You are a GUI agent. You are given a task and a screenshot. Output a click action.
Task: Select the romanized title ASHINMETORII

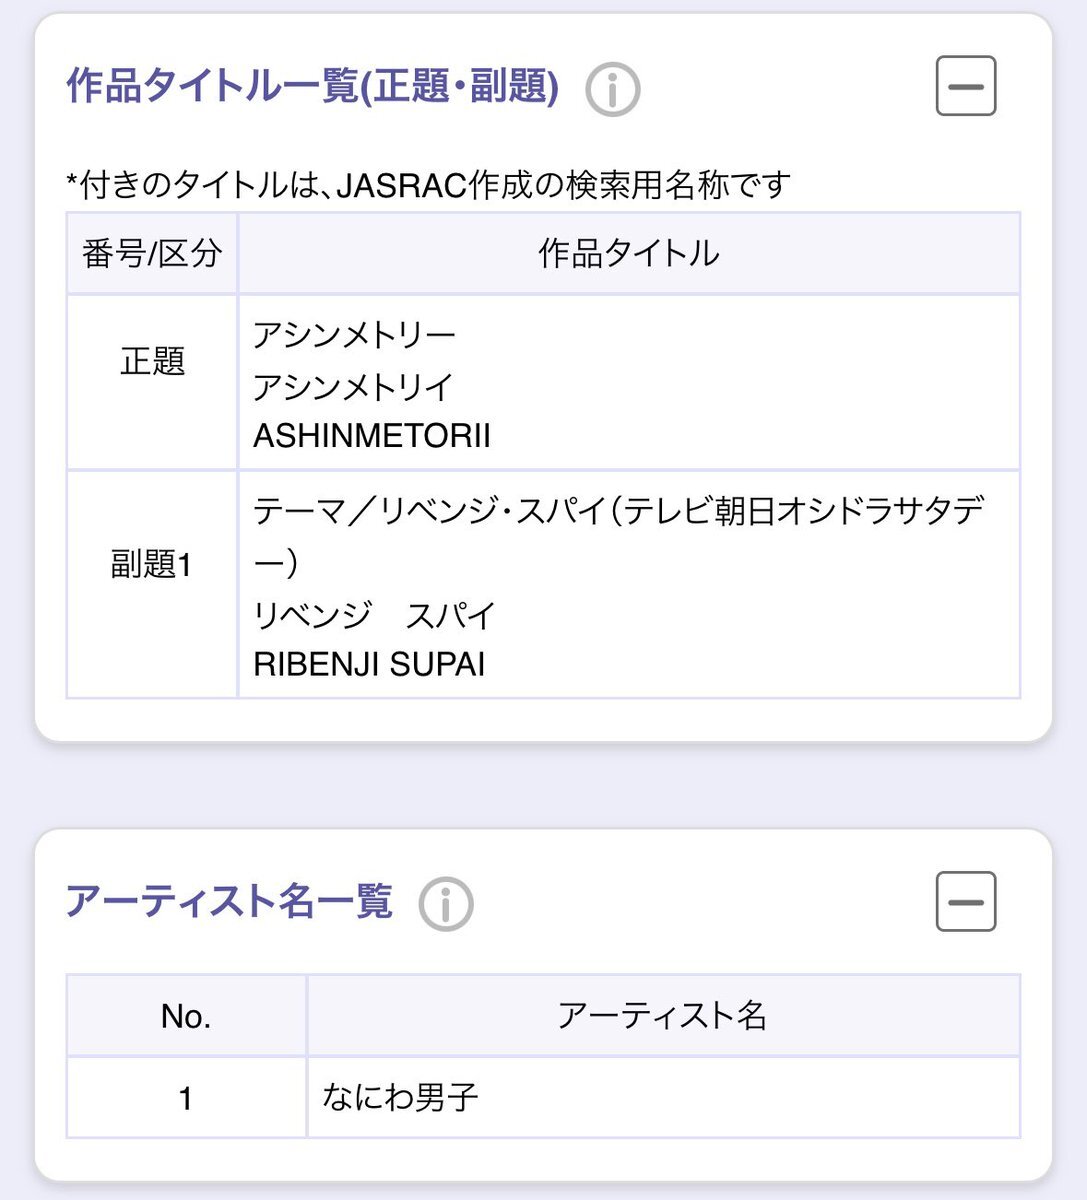(x=372, y=436)
